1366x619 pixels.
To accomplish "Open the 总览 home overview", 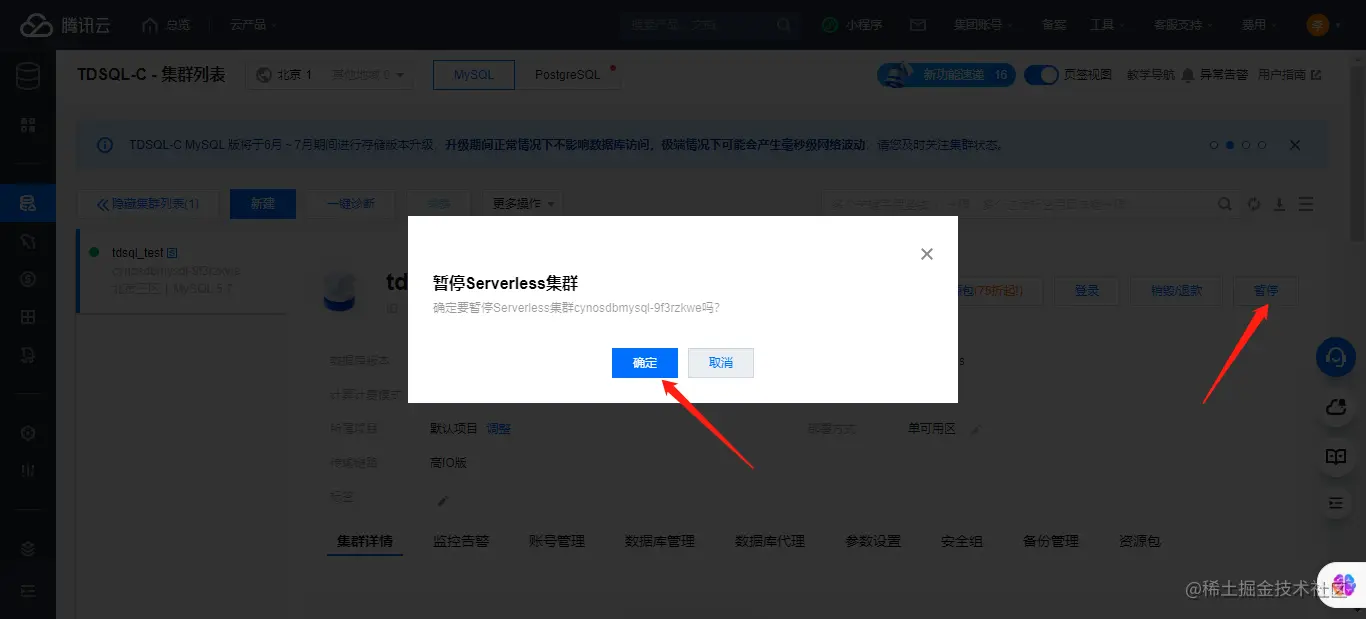I will (x=166, y=25).
